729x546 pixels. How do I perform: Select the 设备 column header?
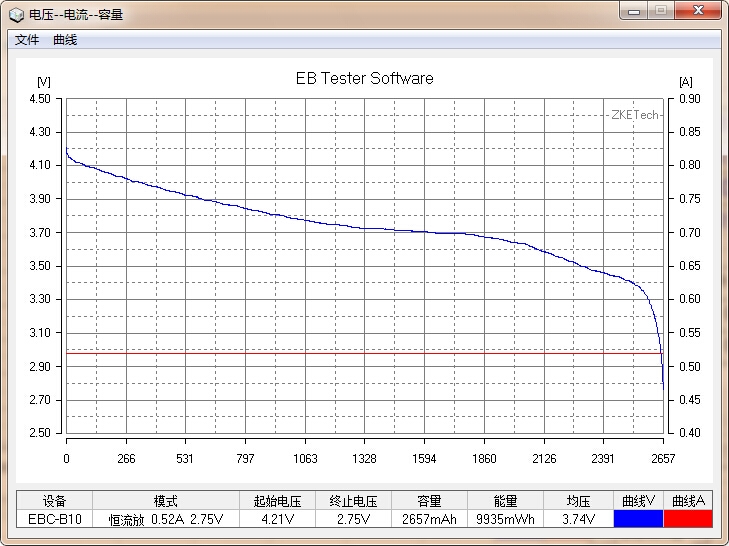click(x=54, y=501)
